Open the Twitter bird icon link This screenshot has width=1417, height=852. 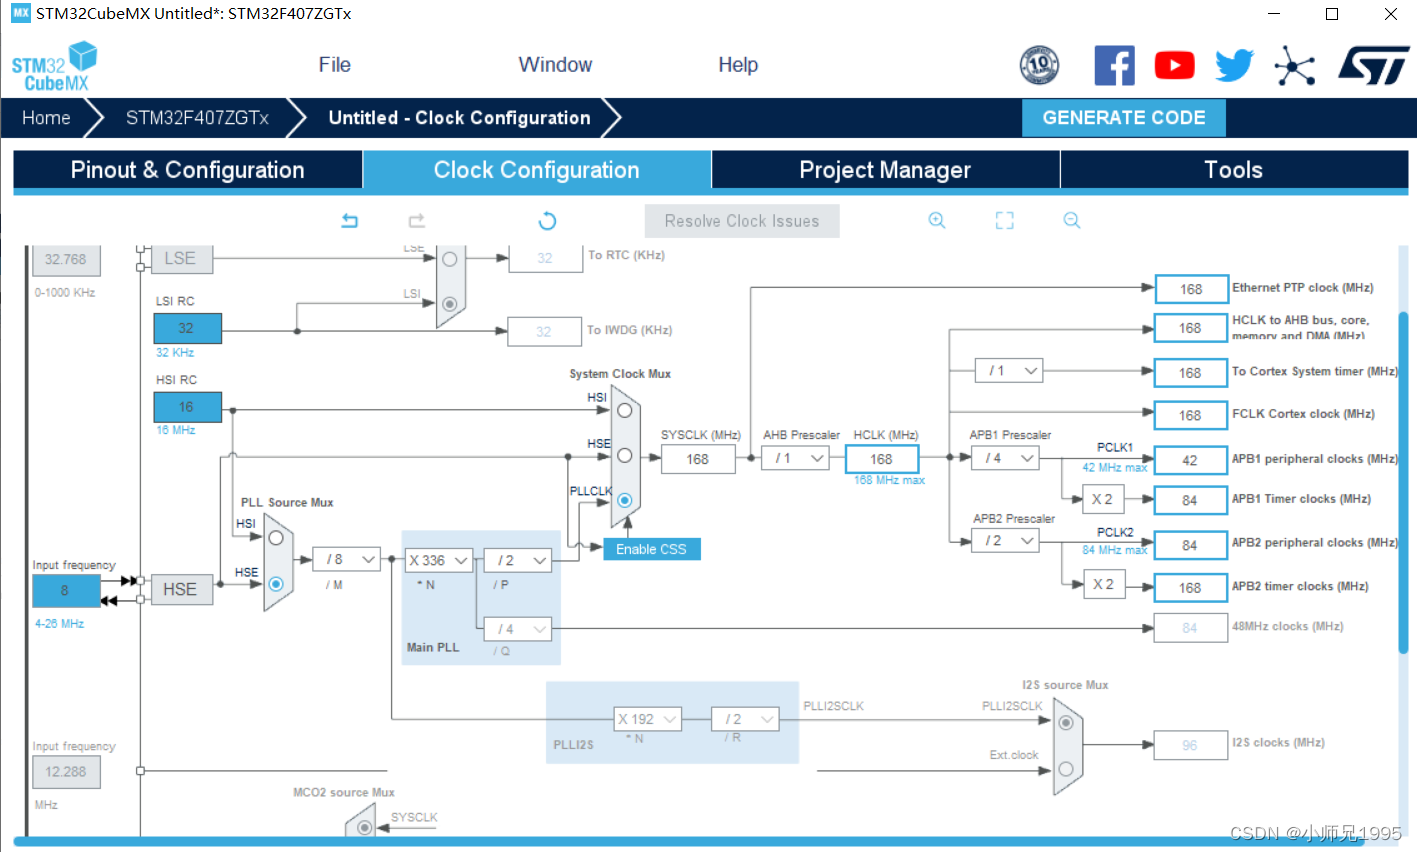1234,66
